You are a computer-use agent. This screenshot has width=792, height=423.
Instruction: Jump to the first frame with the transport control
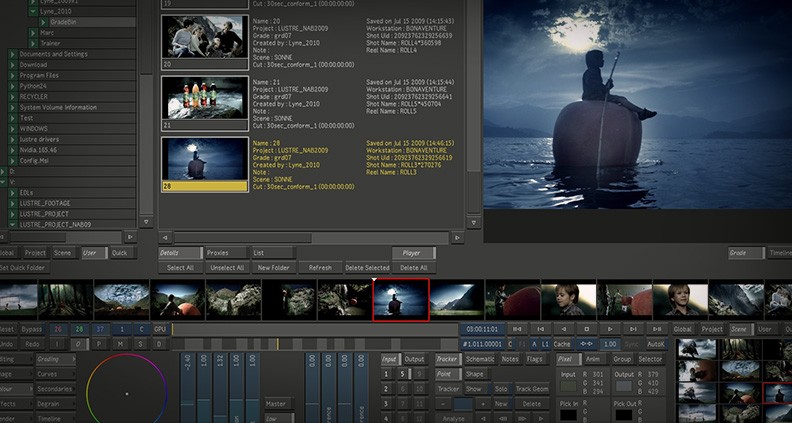click(517, 329)
